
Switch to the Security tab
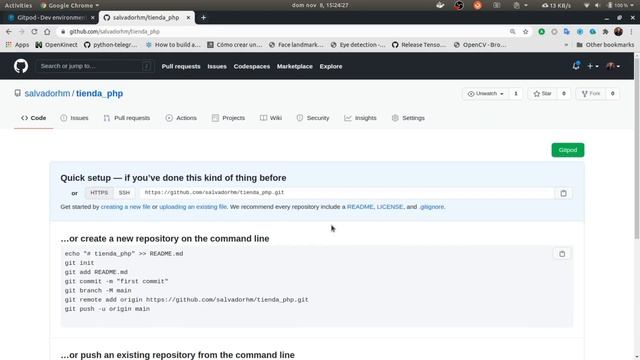tap(313, 118)
